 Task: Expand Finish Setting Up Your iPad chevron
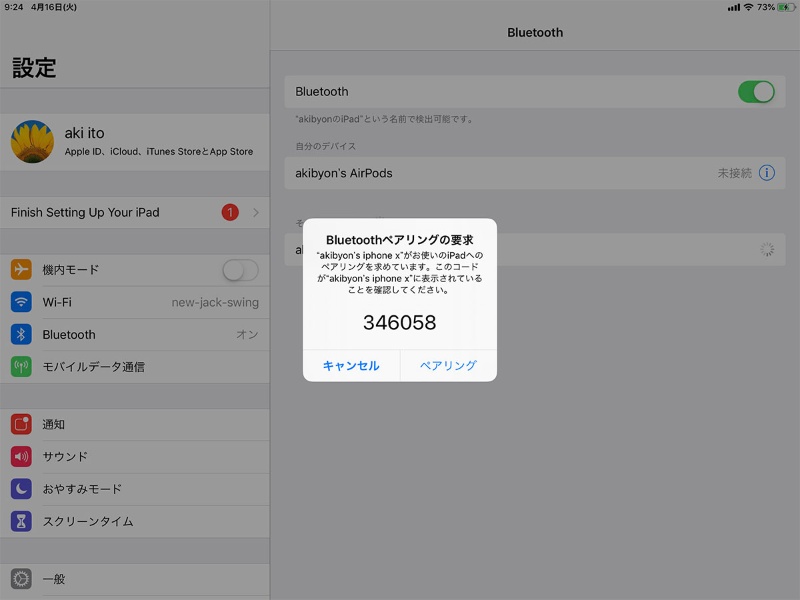pyautogui.click(x=256, y=212)
